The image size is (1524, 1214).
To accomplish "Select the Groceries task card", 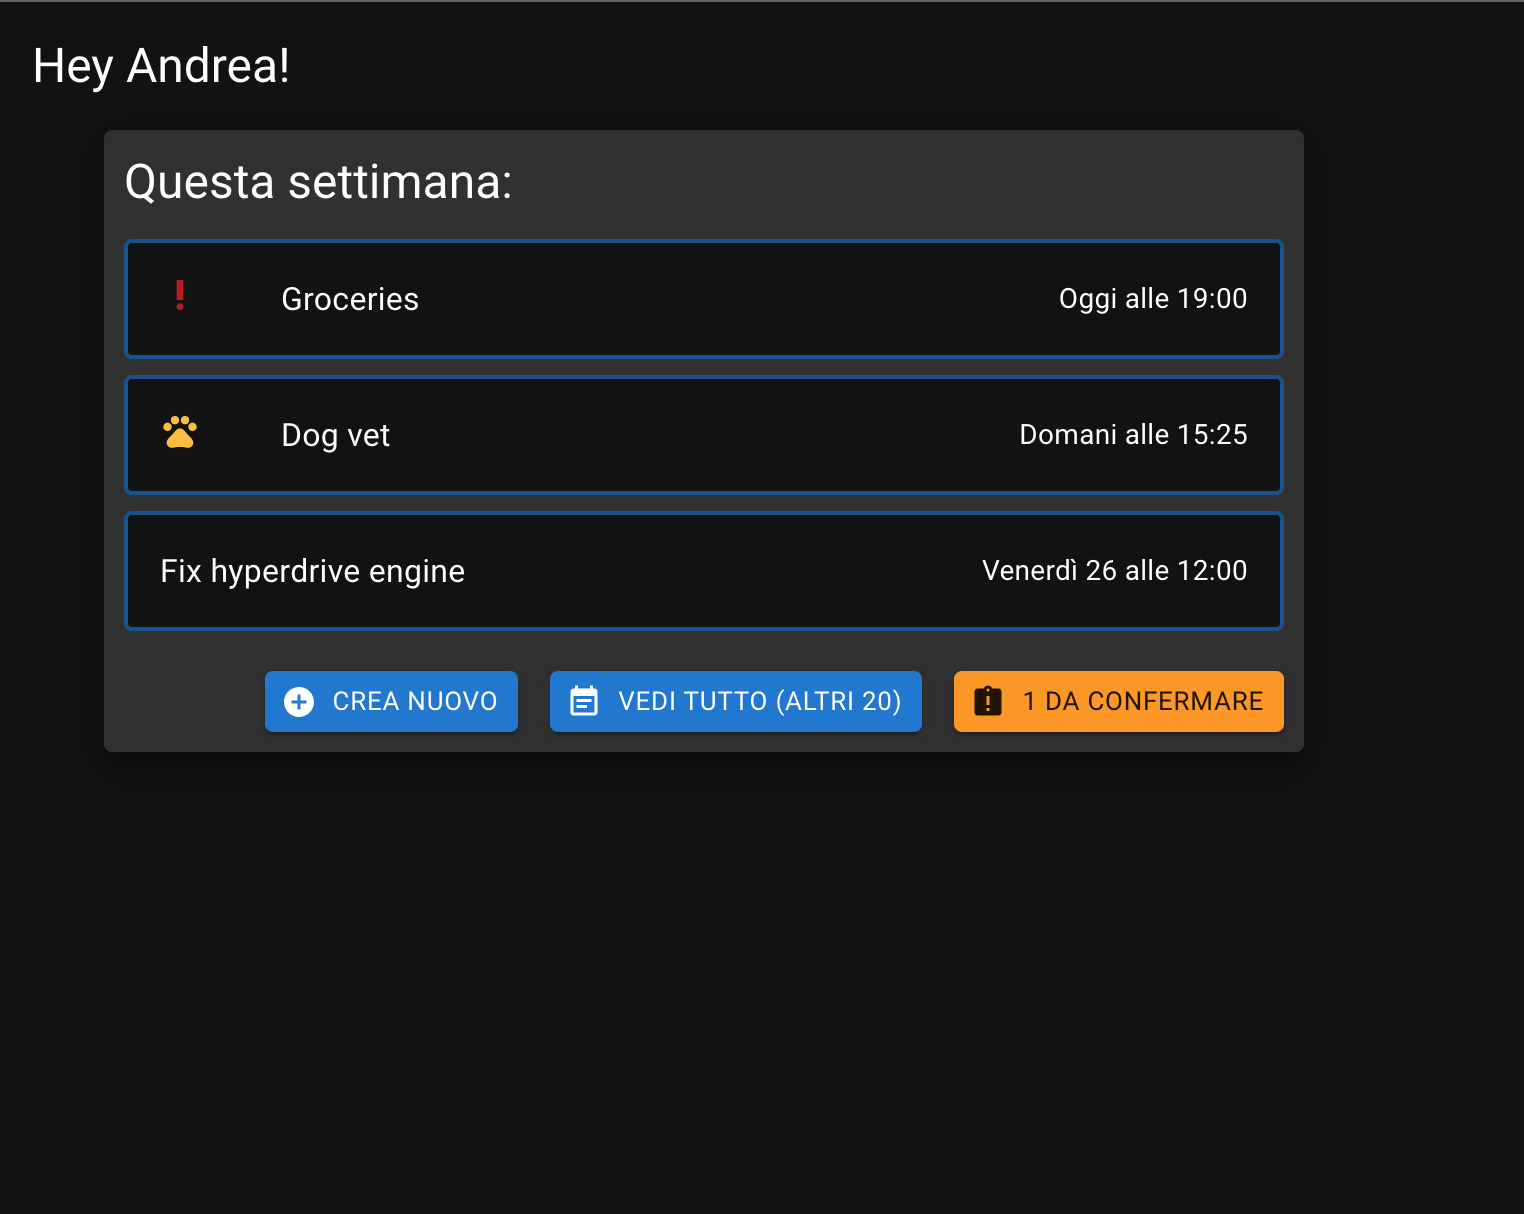I will point(703,299).
